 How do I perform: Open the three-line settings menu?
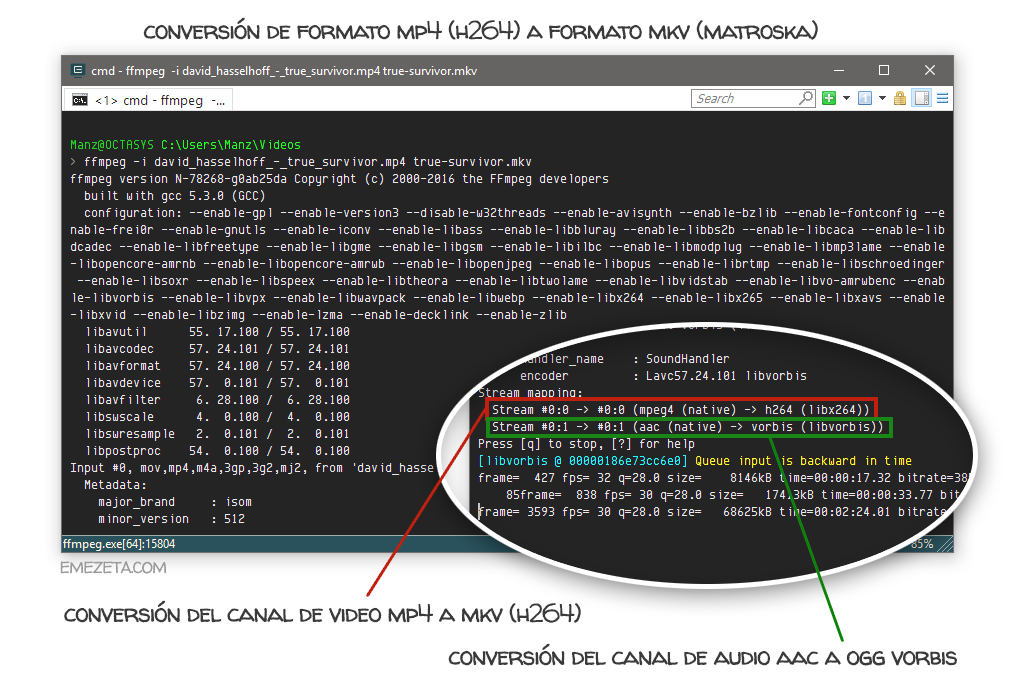[942, 99]
